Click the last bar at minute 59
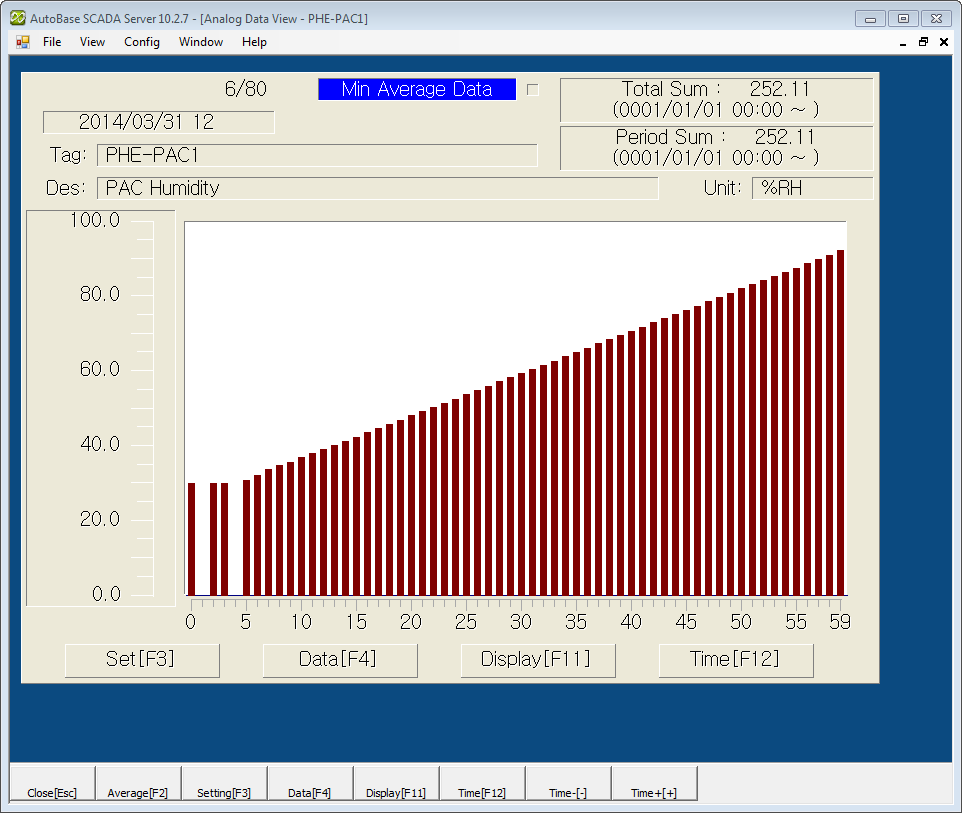The width and height of the screenshot is (962, 813). coord(841,422)
